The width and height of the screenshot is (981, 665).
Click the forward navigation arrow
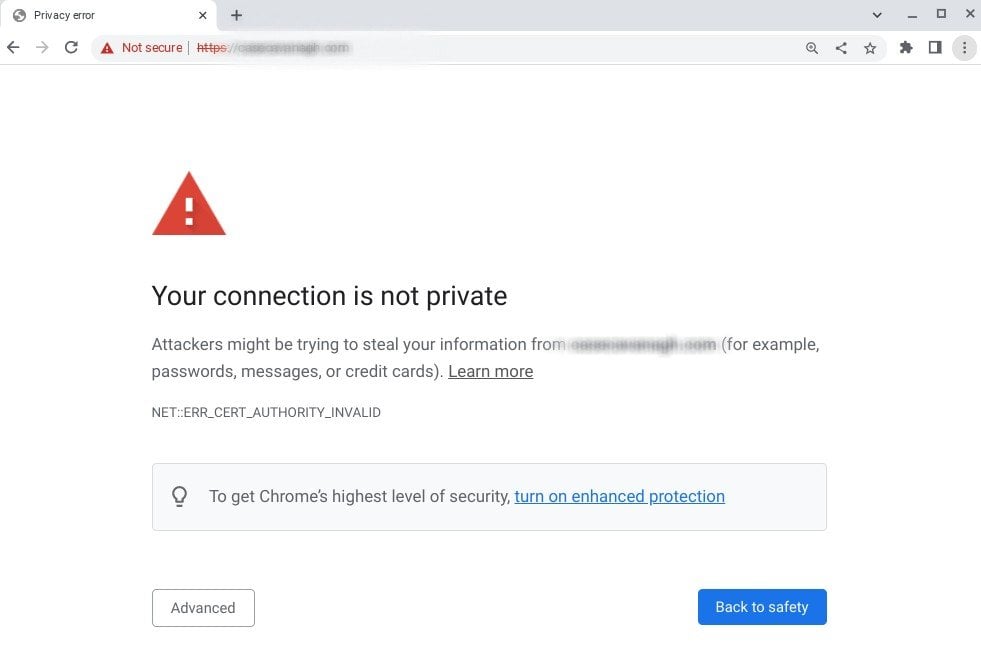pos(41,47)
